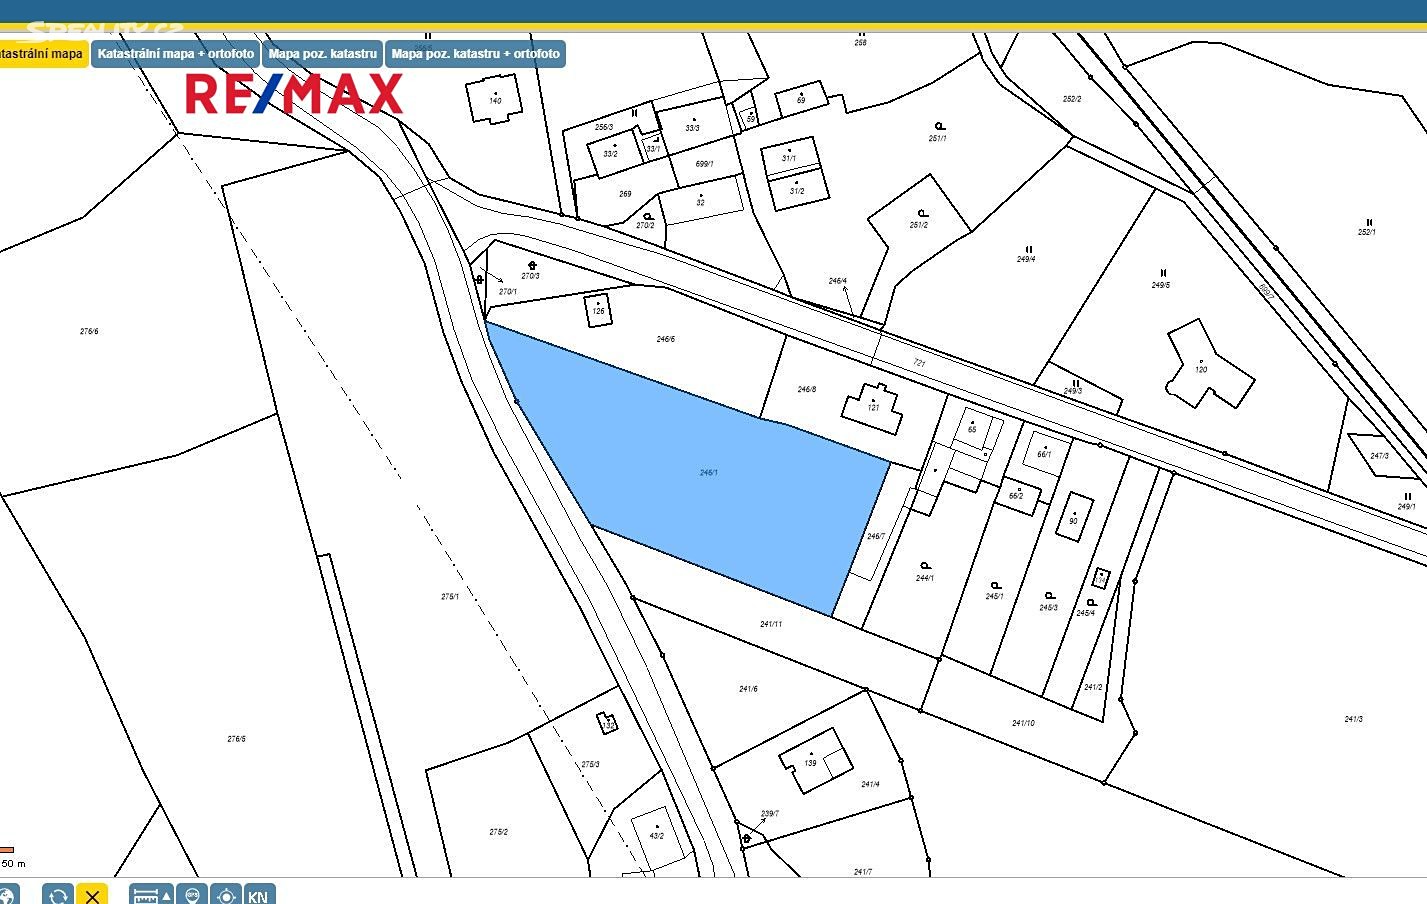Click parcel label 246/8

(x=807, y=389)
